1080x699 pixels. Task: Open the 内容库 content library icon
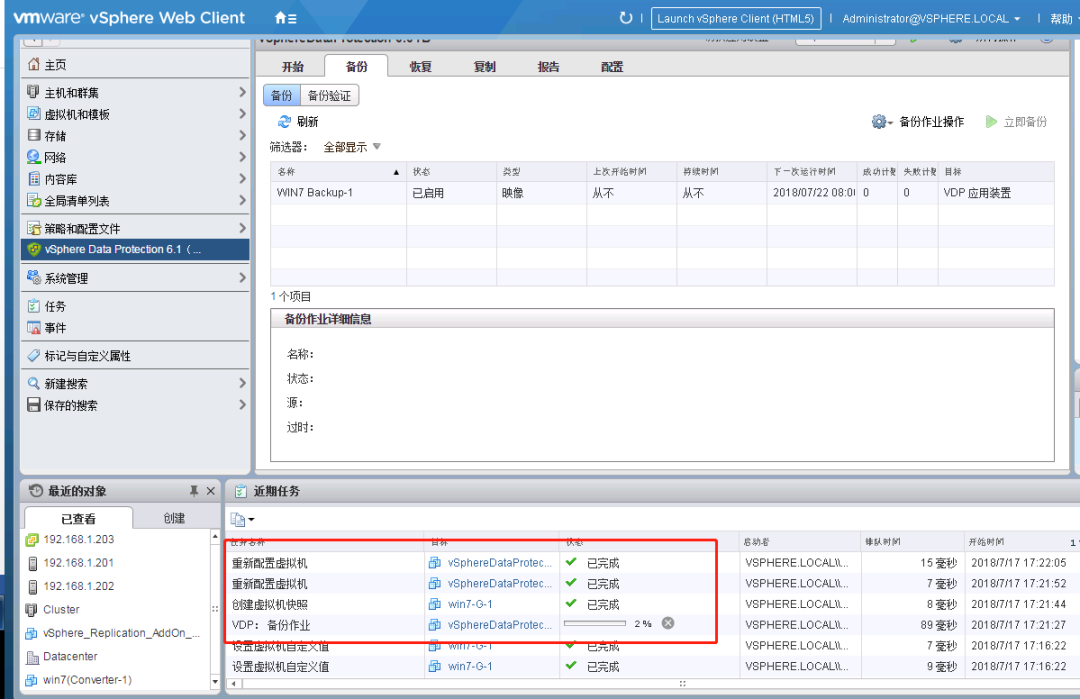coord(33,179)
